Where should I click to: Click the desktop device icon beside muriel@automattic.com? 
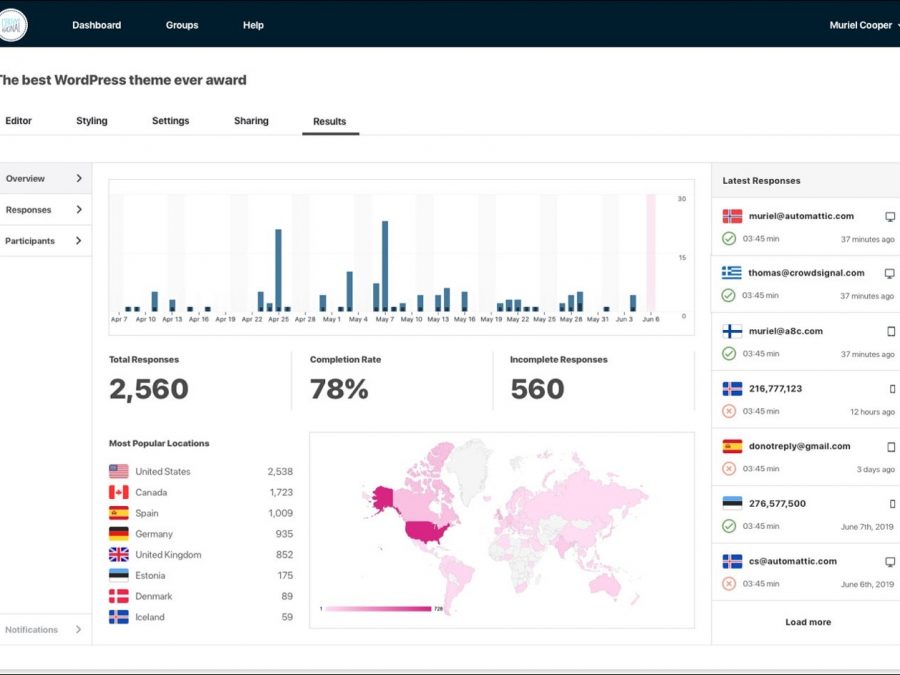890,216
